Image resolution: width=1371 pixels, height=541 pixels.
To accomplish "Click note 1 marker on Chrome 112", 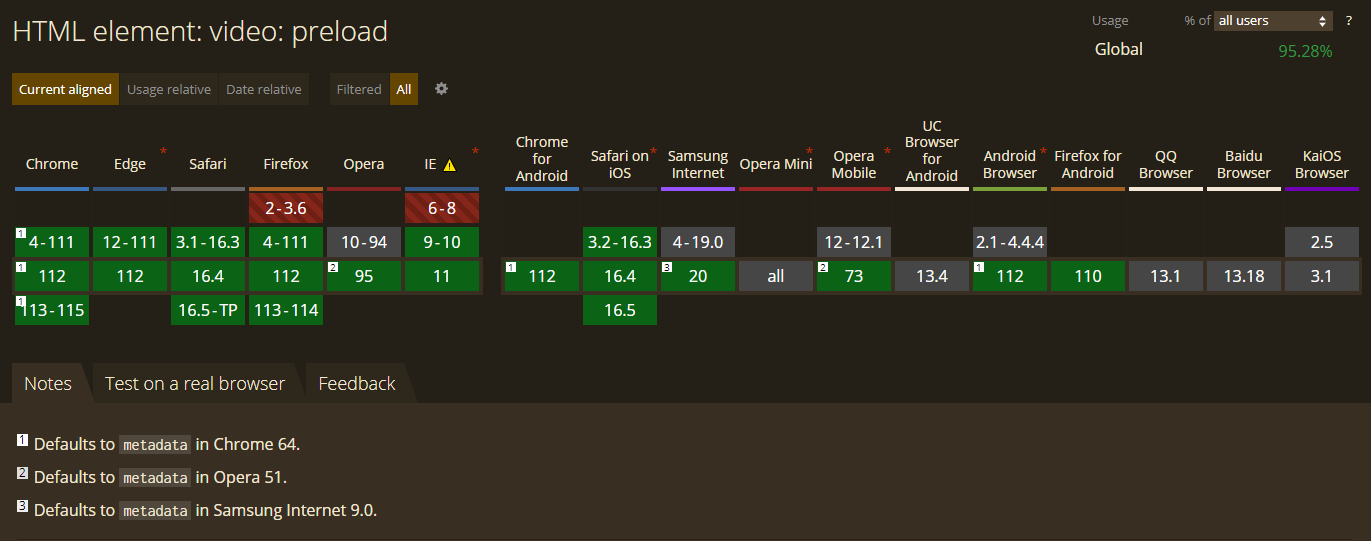I will tap(20, 268).
